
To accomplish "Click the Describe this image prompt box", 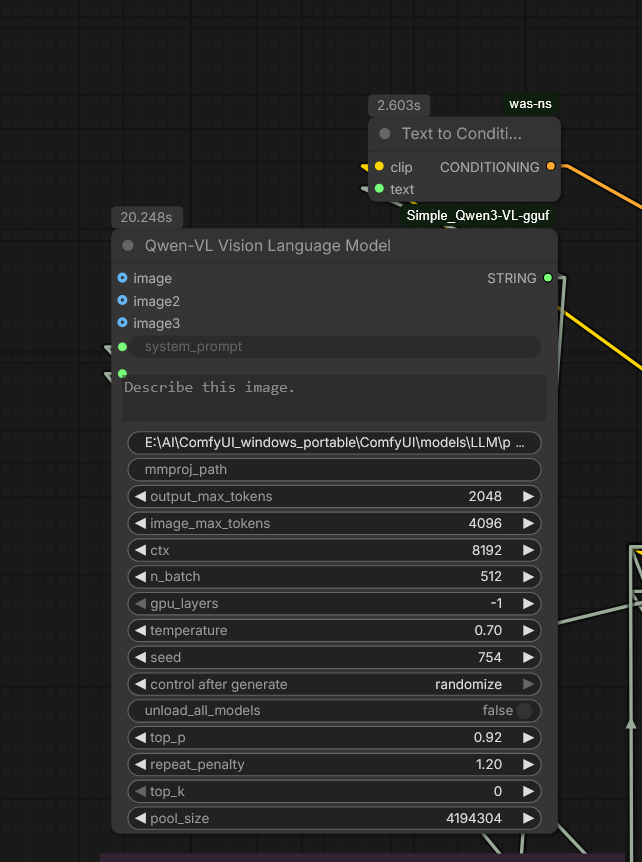I will 334,399.
